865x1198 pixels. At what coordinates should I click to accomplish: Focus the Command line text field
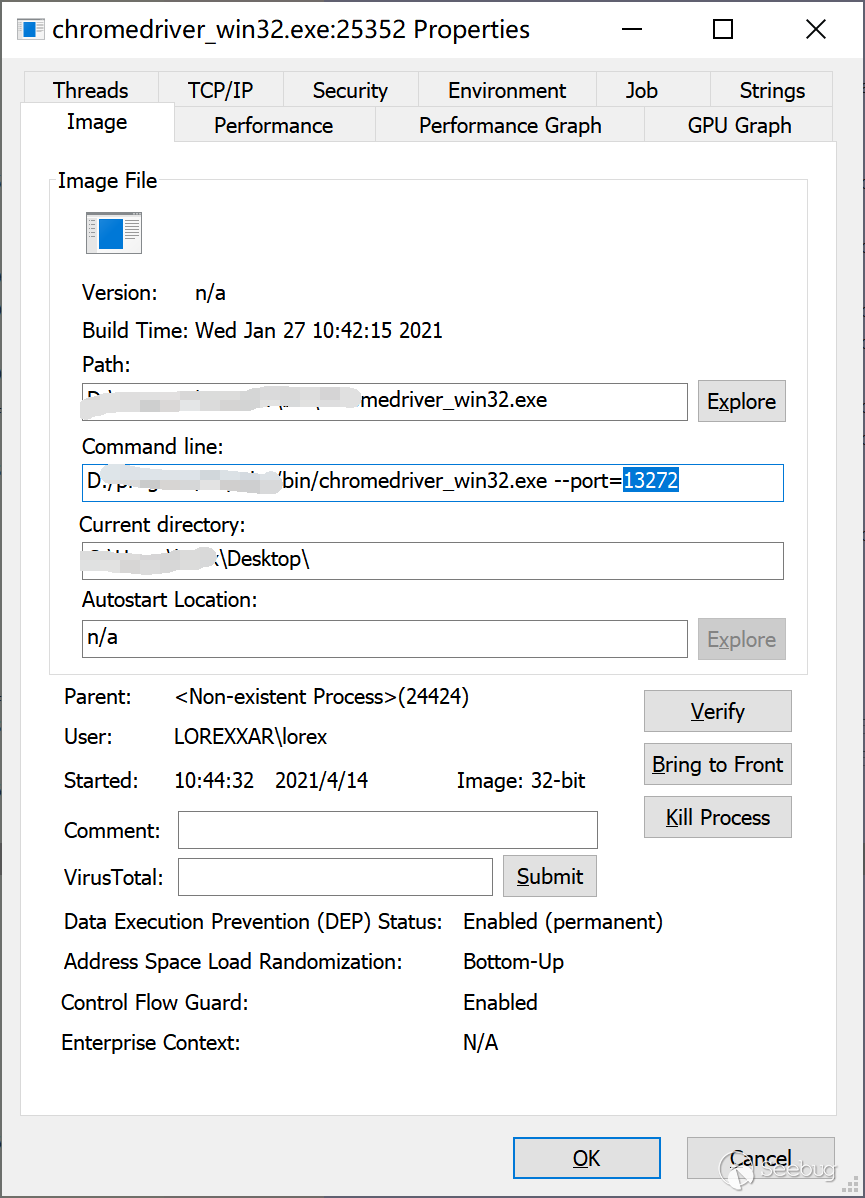432,482
